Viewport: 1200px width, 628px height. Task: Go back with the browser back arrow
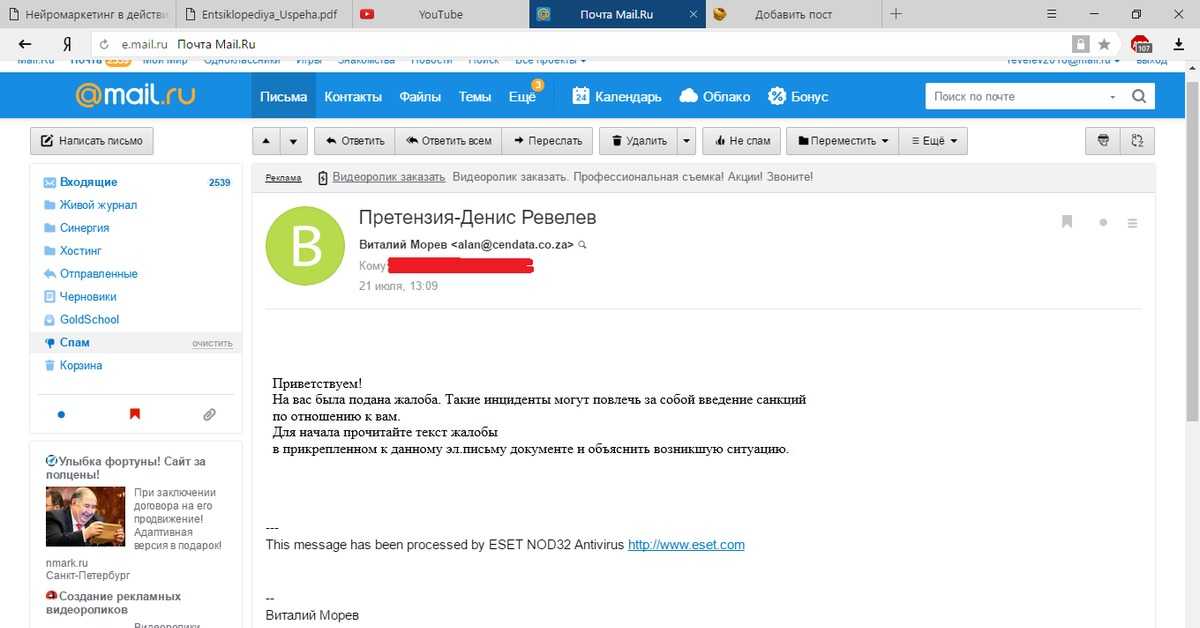25,44
